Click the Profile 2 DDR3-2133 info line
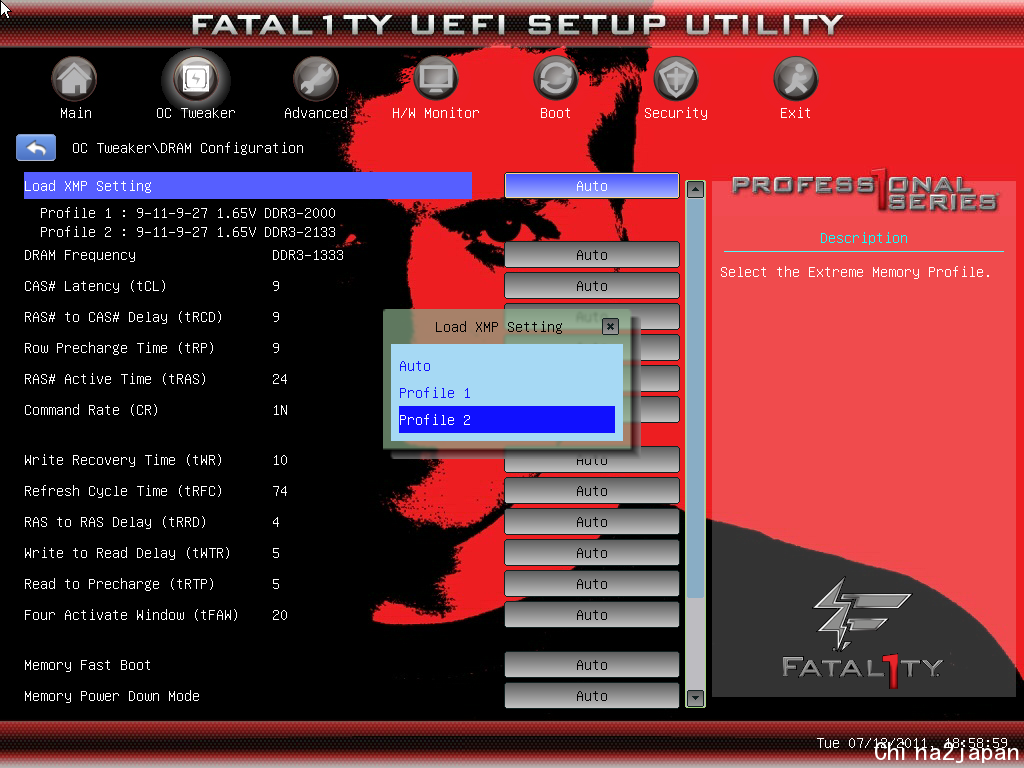Viewport: 1024px width, 768px height. tap(187, 232)
